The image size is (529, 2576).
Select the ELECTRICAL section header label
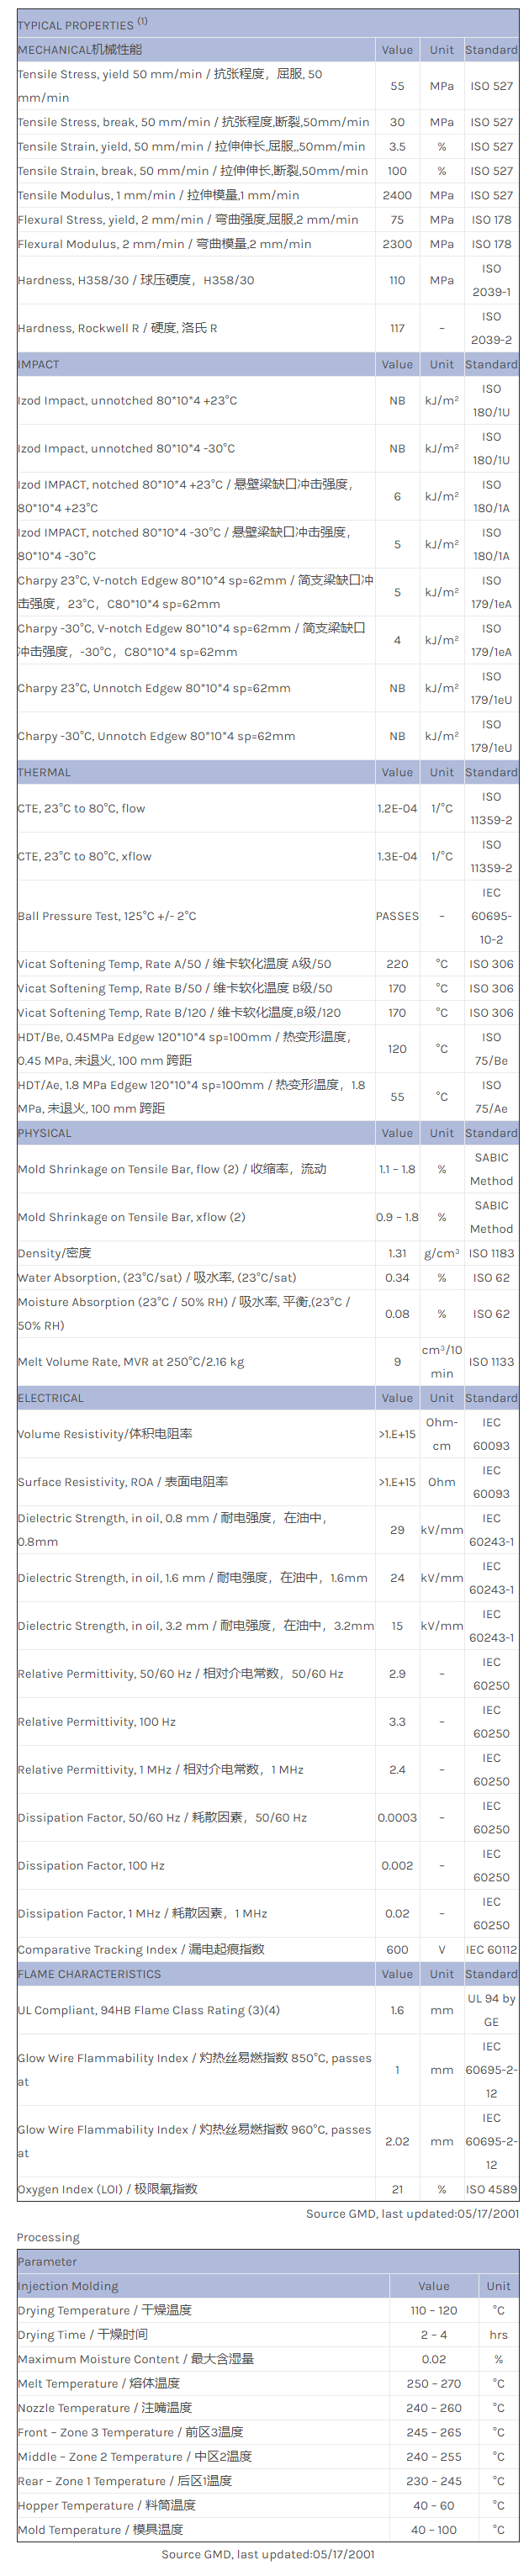[51, 1398]
